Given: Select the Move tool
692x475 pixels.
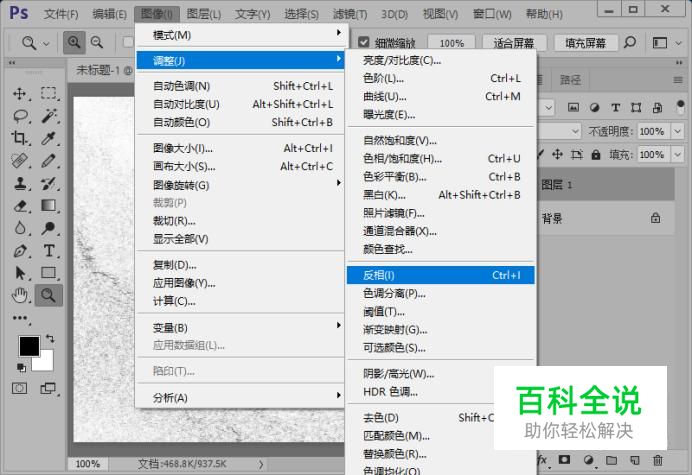Looking at the screenshot, I should pyautogui.click(x=19, y=94).
